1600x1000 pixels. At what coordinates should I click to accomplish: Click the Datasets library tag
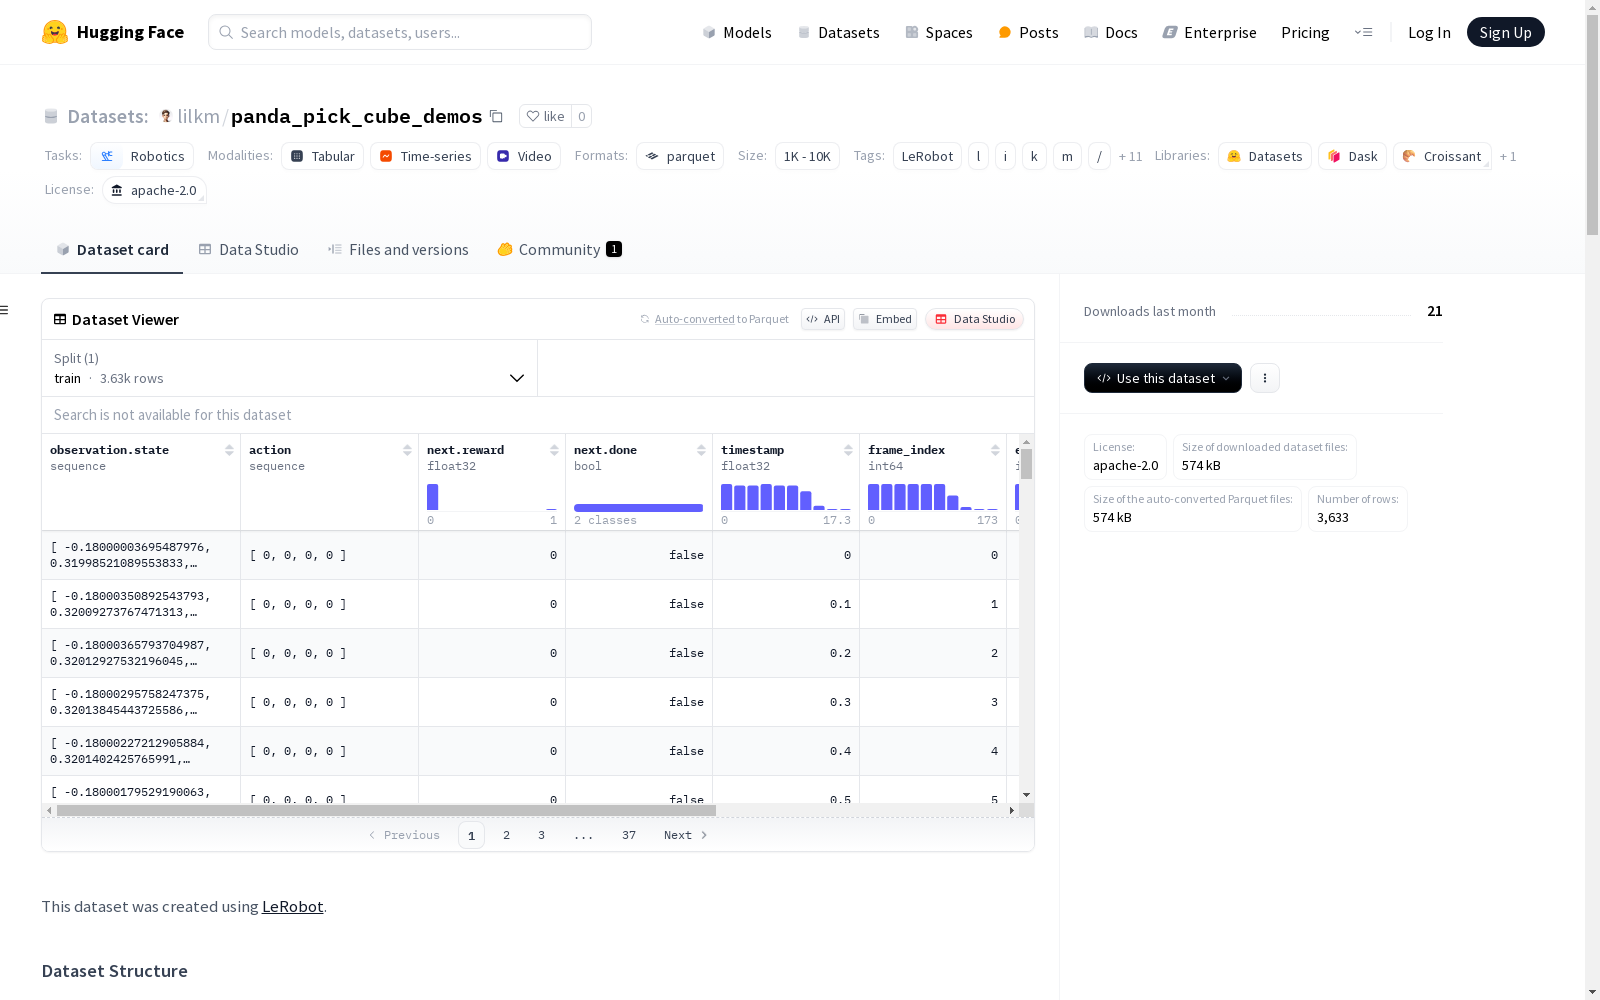coord(1265,156)
